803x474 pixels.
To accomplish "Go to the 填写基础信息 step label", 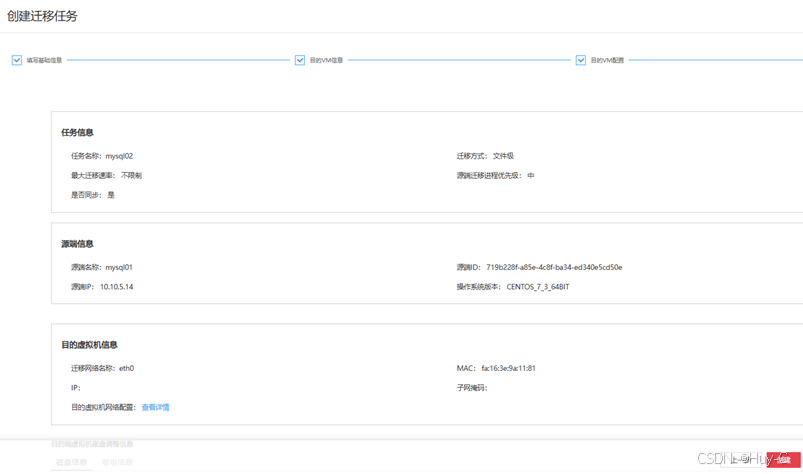I will [44, 60].
